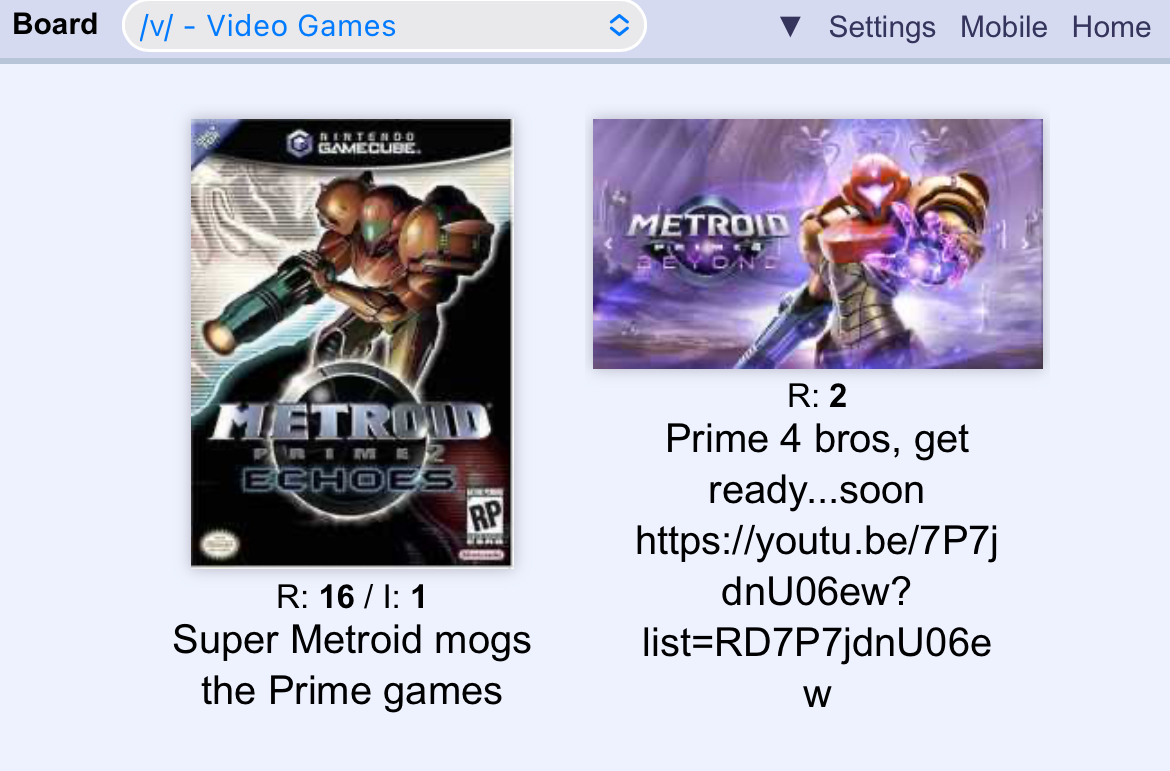Click the 'R: 16 / I: 1' reply counter

click(351, 596)
